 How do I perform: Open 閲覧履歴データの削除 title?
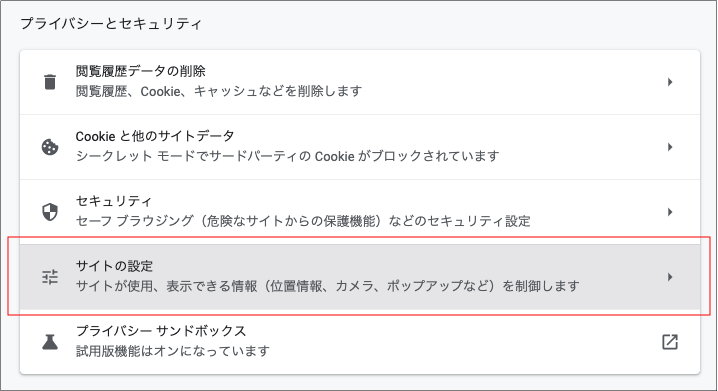pyautogui.click(x=141, y=71)
